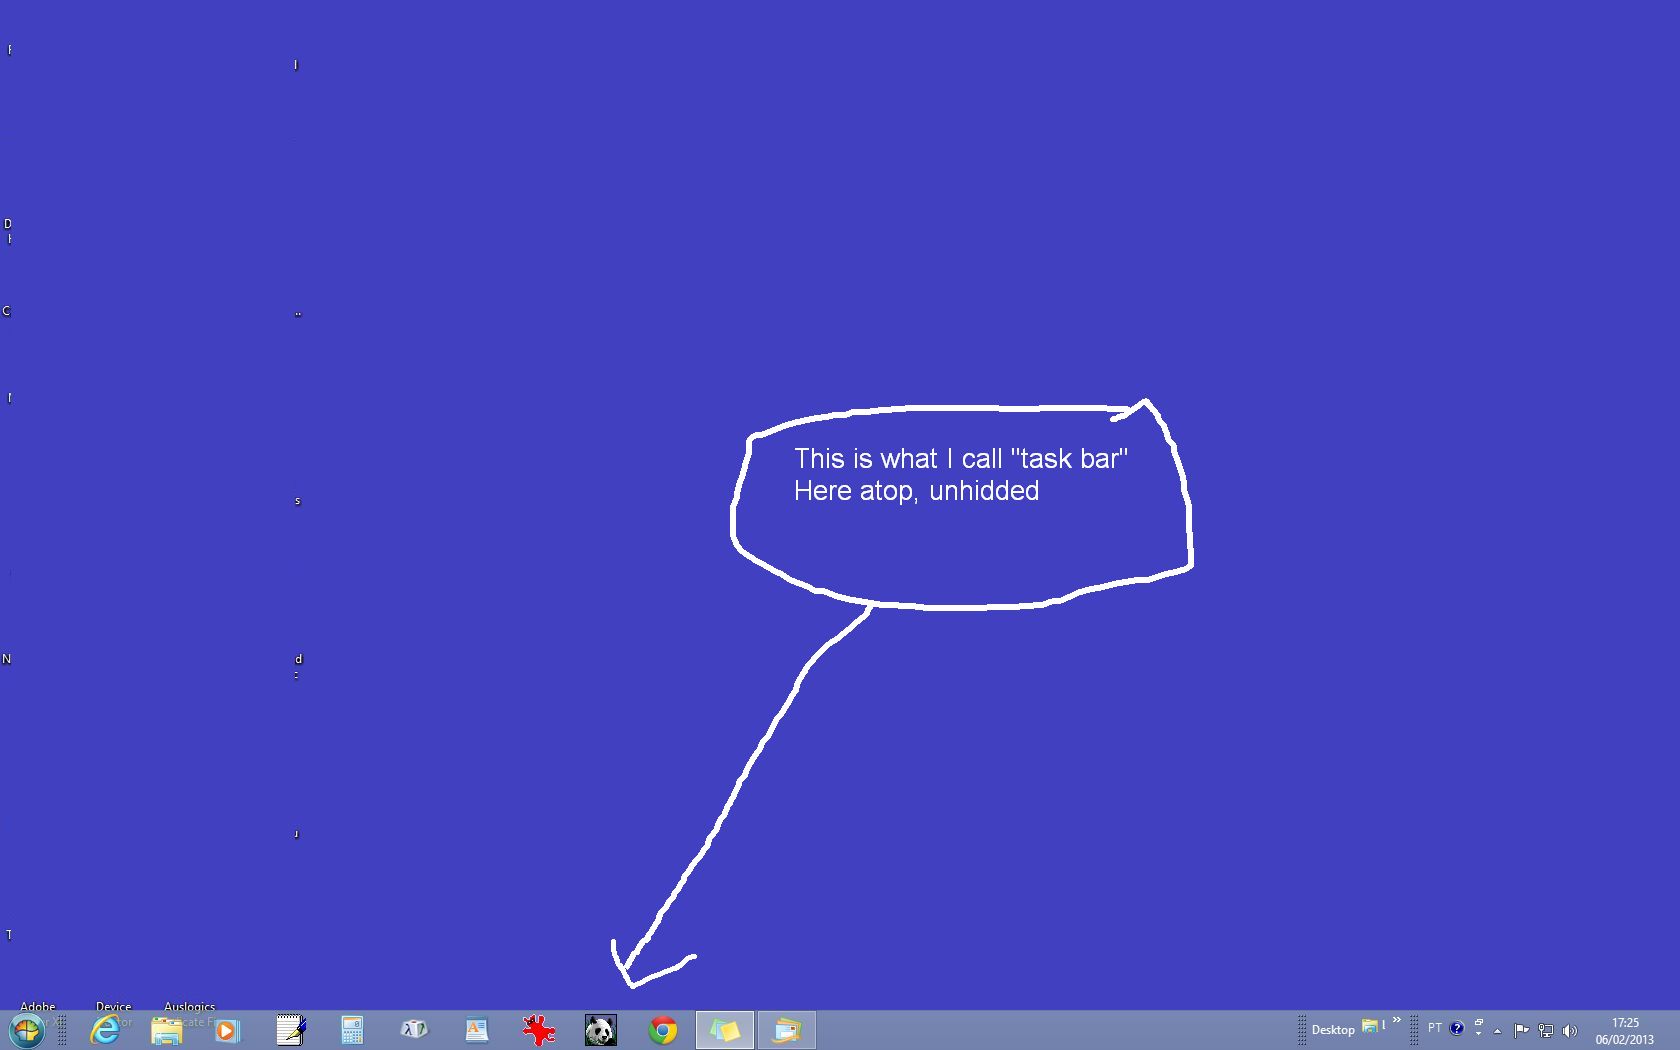Viewport: 1680px width, 1050px height.
Task: Open the PT input language selector
Action: [1435, 1028]
